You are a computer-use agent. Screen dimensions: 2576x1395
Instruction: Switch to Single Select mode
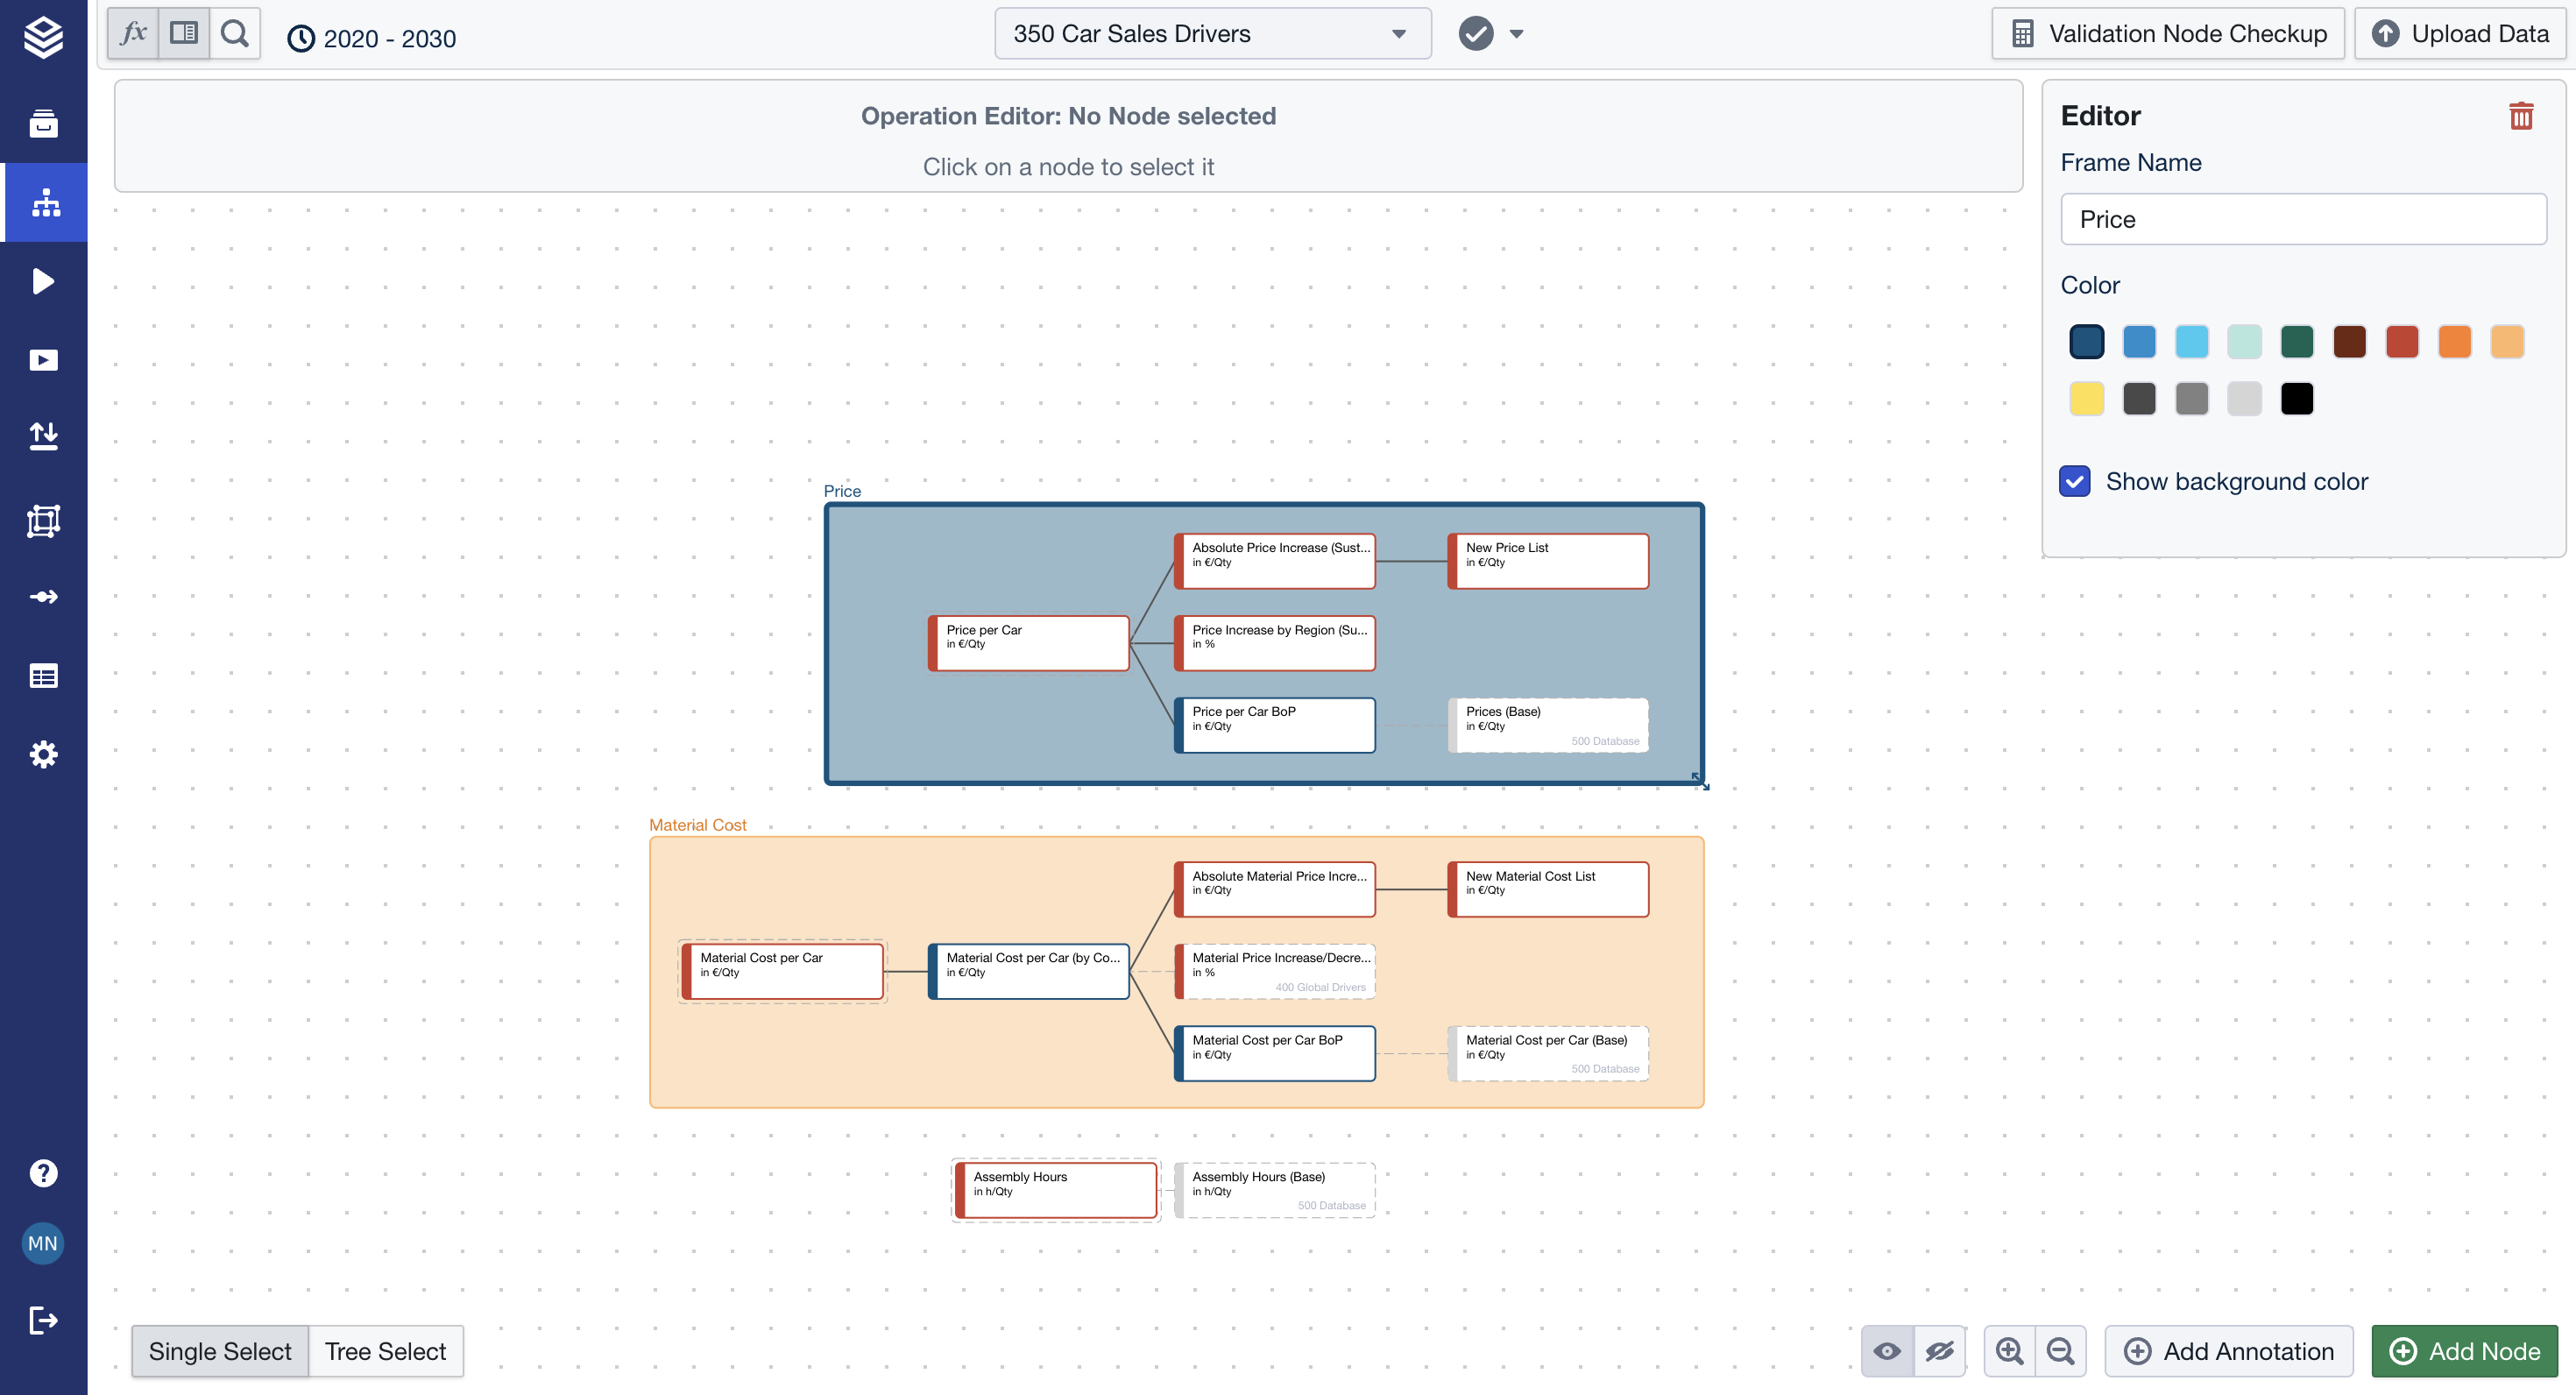[x=220, y=1351]
